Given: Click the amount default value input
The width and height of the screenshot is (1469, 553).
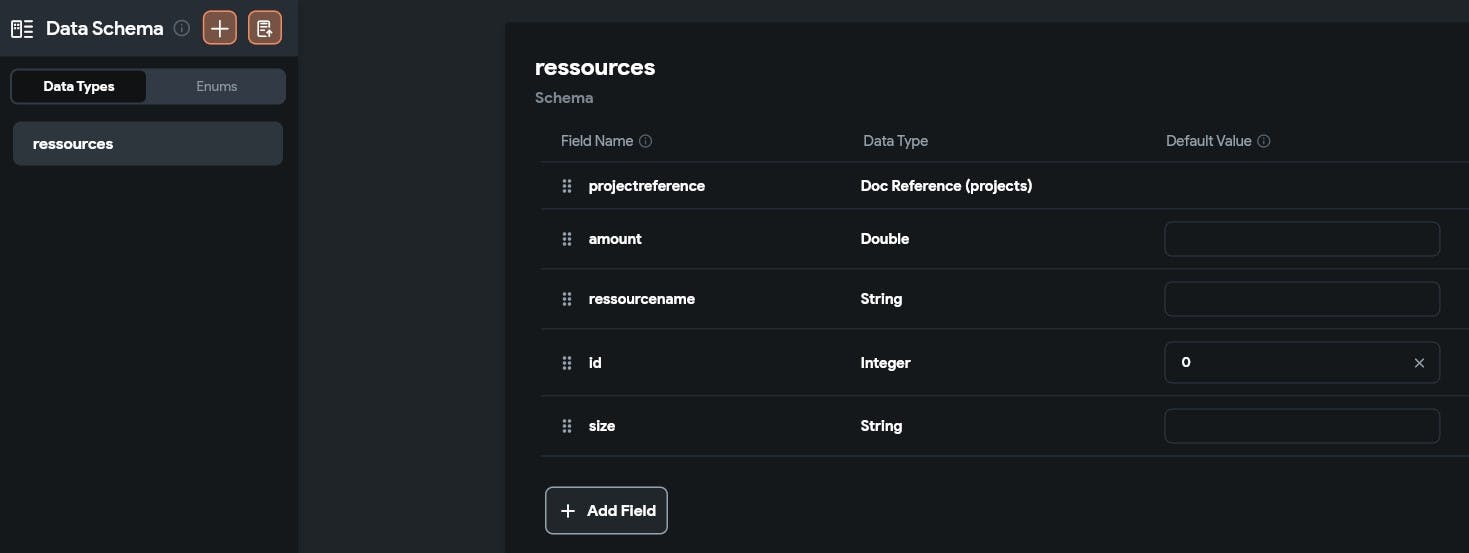Looking at the screenshot, I should (1300, 239).
